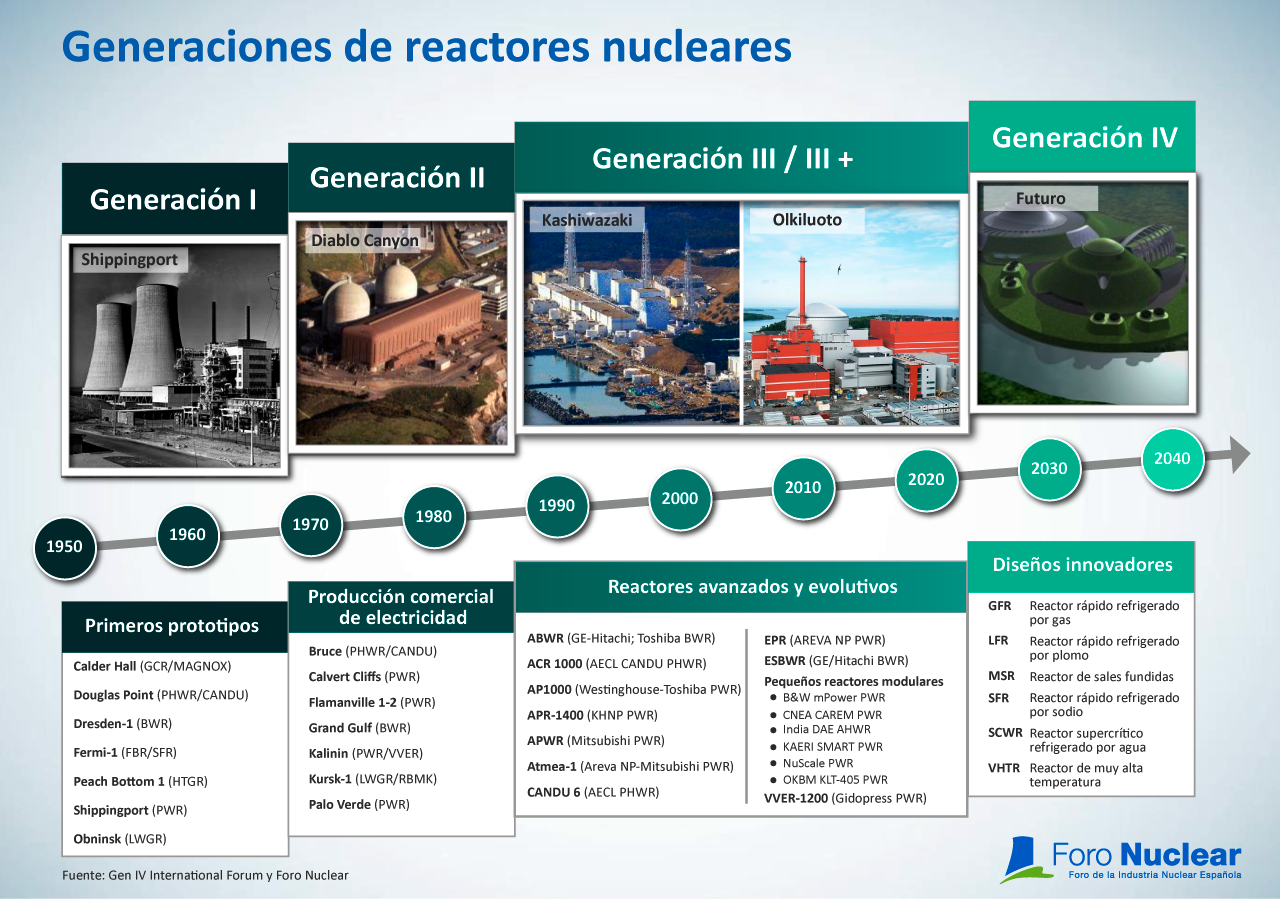Click the Generación II header
This screenshot has width=1280, height=900.
401,177
